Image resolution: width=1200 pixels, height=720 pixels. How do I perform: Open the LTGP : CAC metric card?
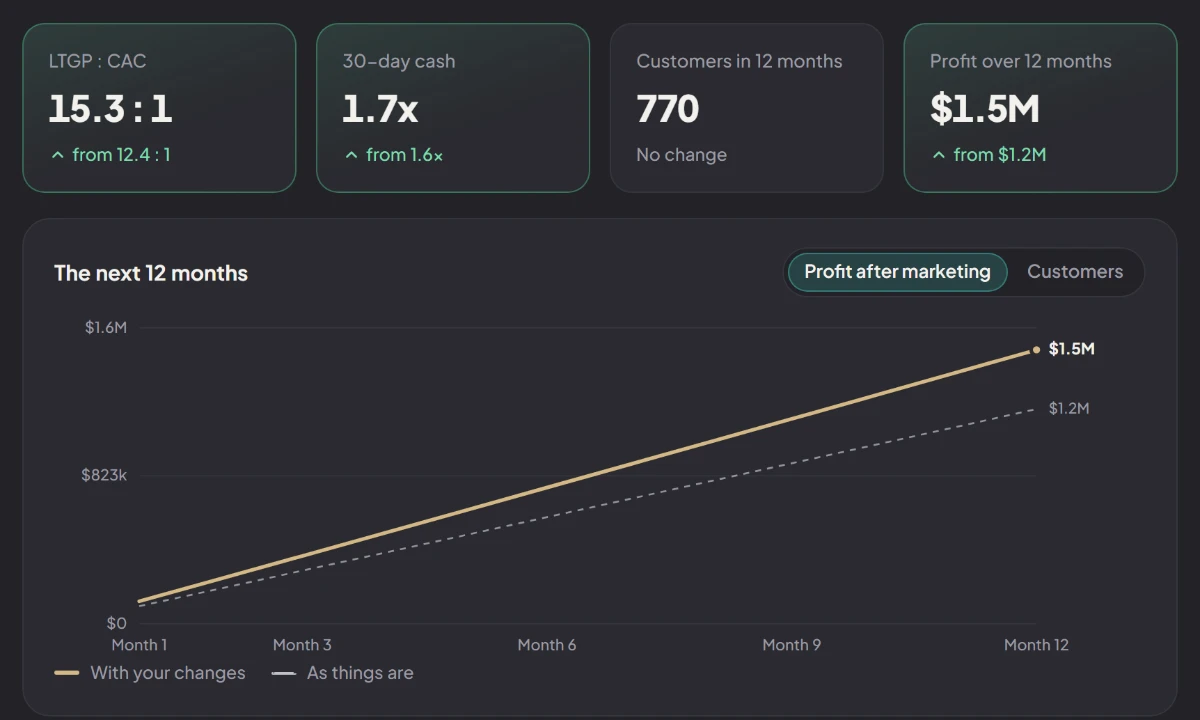(x=159, y=108)
